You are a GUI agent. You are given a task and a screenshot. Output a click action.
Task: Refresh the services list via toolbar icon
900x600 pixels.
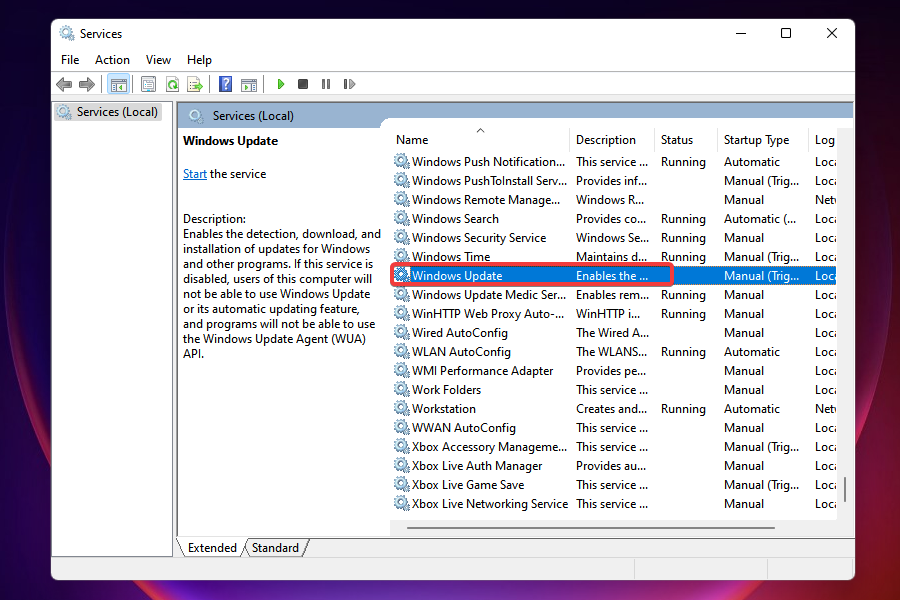click(x=172, y=84)
